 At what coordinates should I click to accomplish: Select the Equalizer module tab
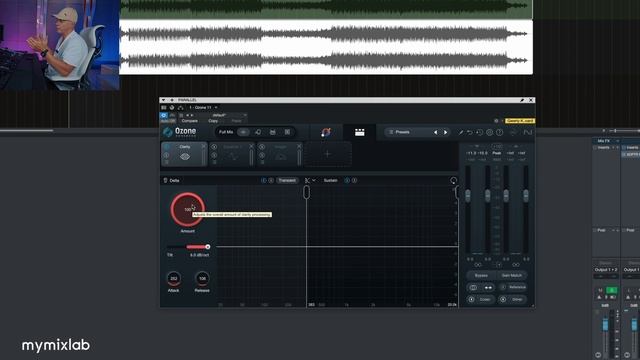pos(233,154)
